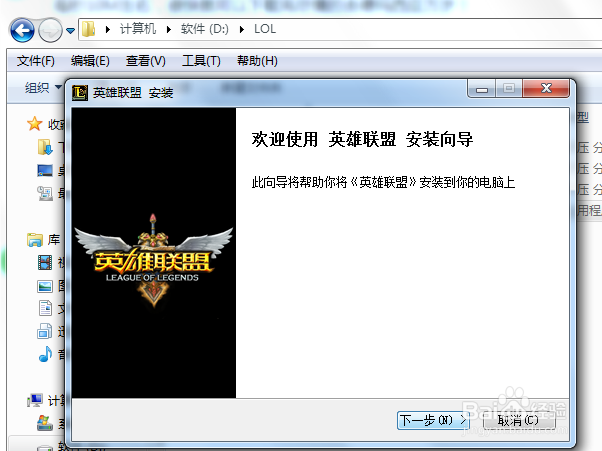The height and width of the screenshot is (451, 602).
Task: Click the system drive icon under Computer
Action: tap(45, 423)
